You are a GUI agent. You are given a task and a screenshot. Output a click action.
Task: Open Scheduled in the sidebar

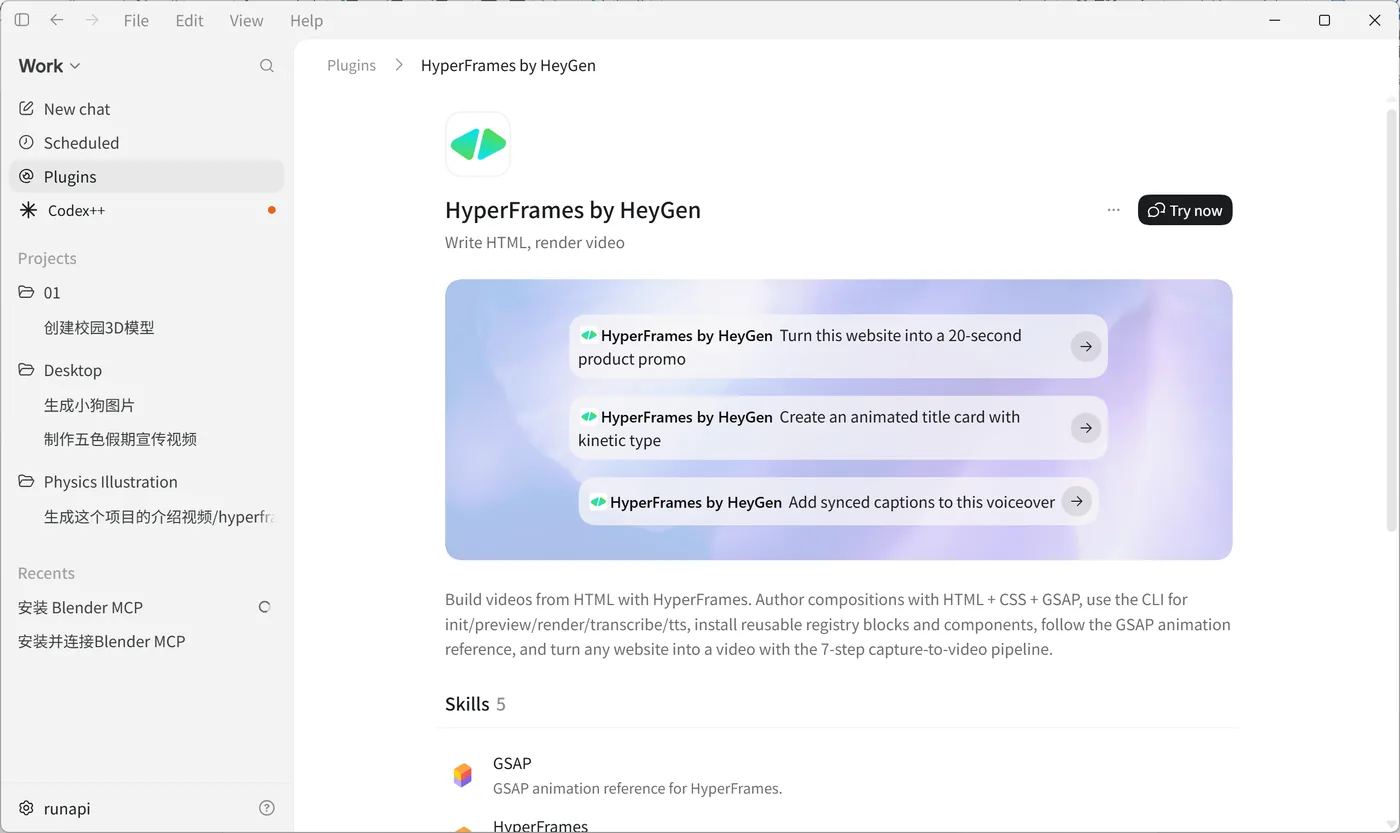[x=147, y=143]
